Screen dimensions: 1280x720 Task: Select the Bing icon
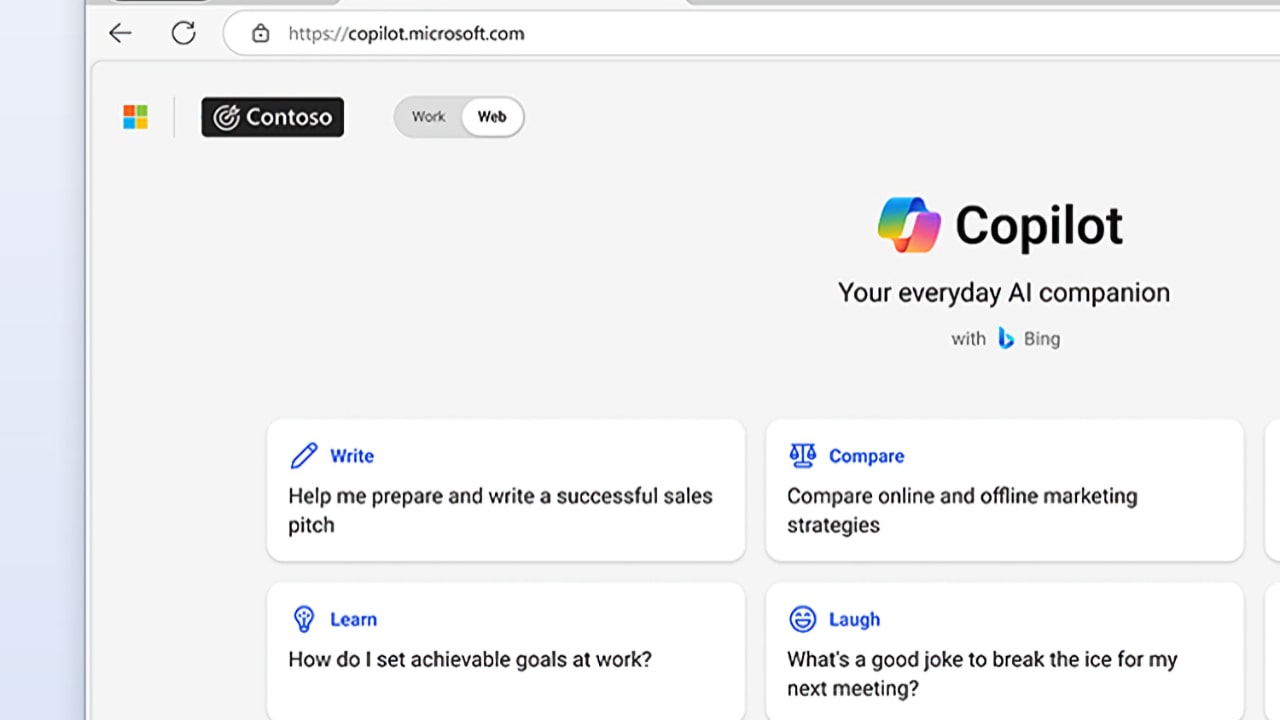coord(1006,338)
